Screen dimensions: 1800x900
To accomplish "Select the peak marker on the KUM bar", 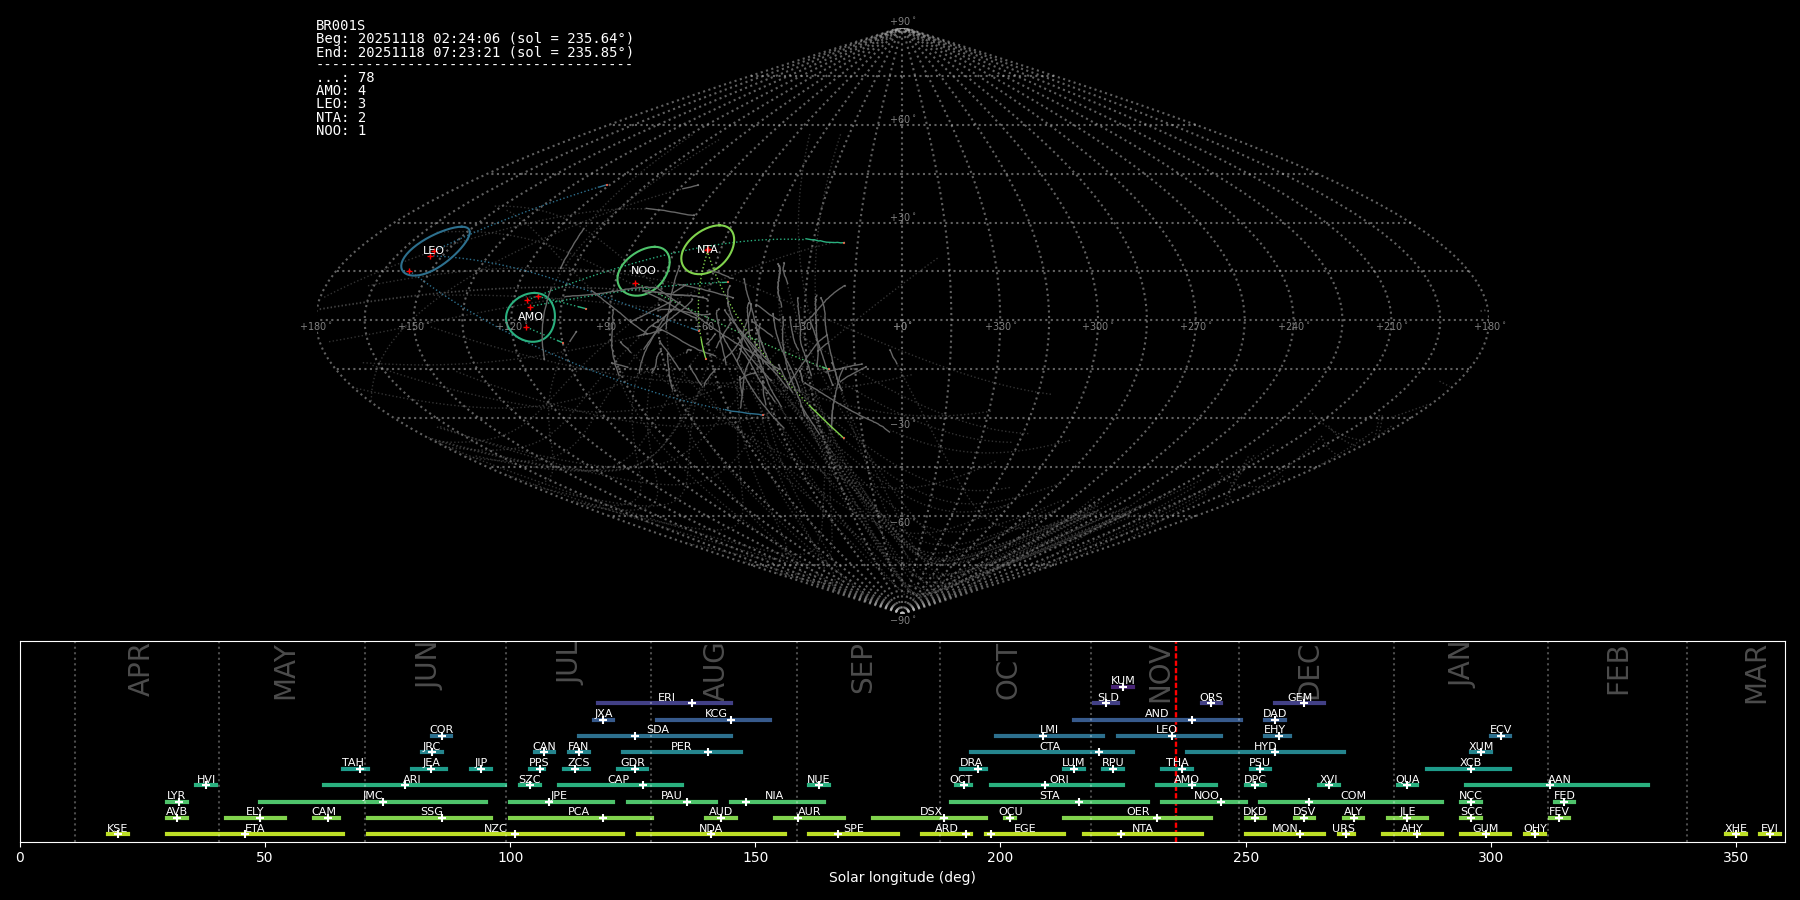I will [x=1122, y=686].
